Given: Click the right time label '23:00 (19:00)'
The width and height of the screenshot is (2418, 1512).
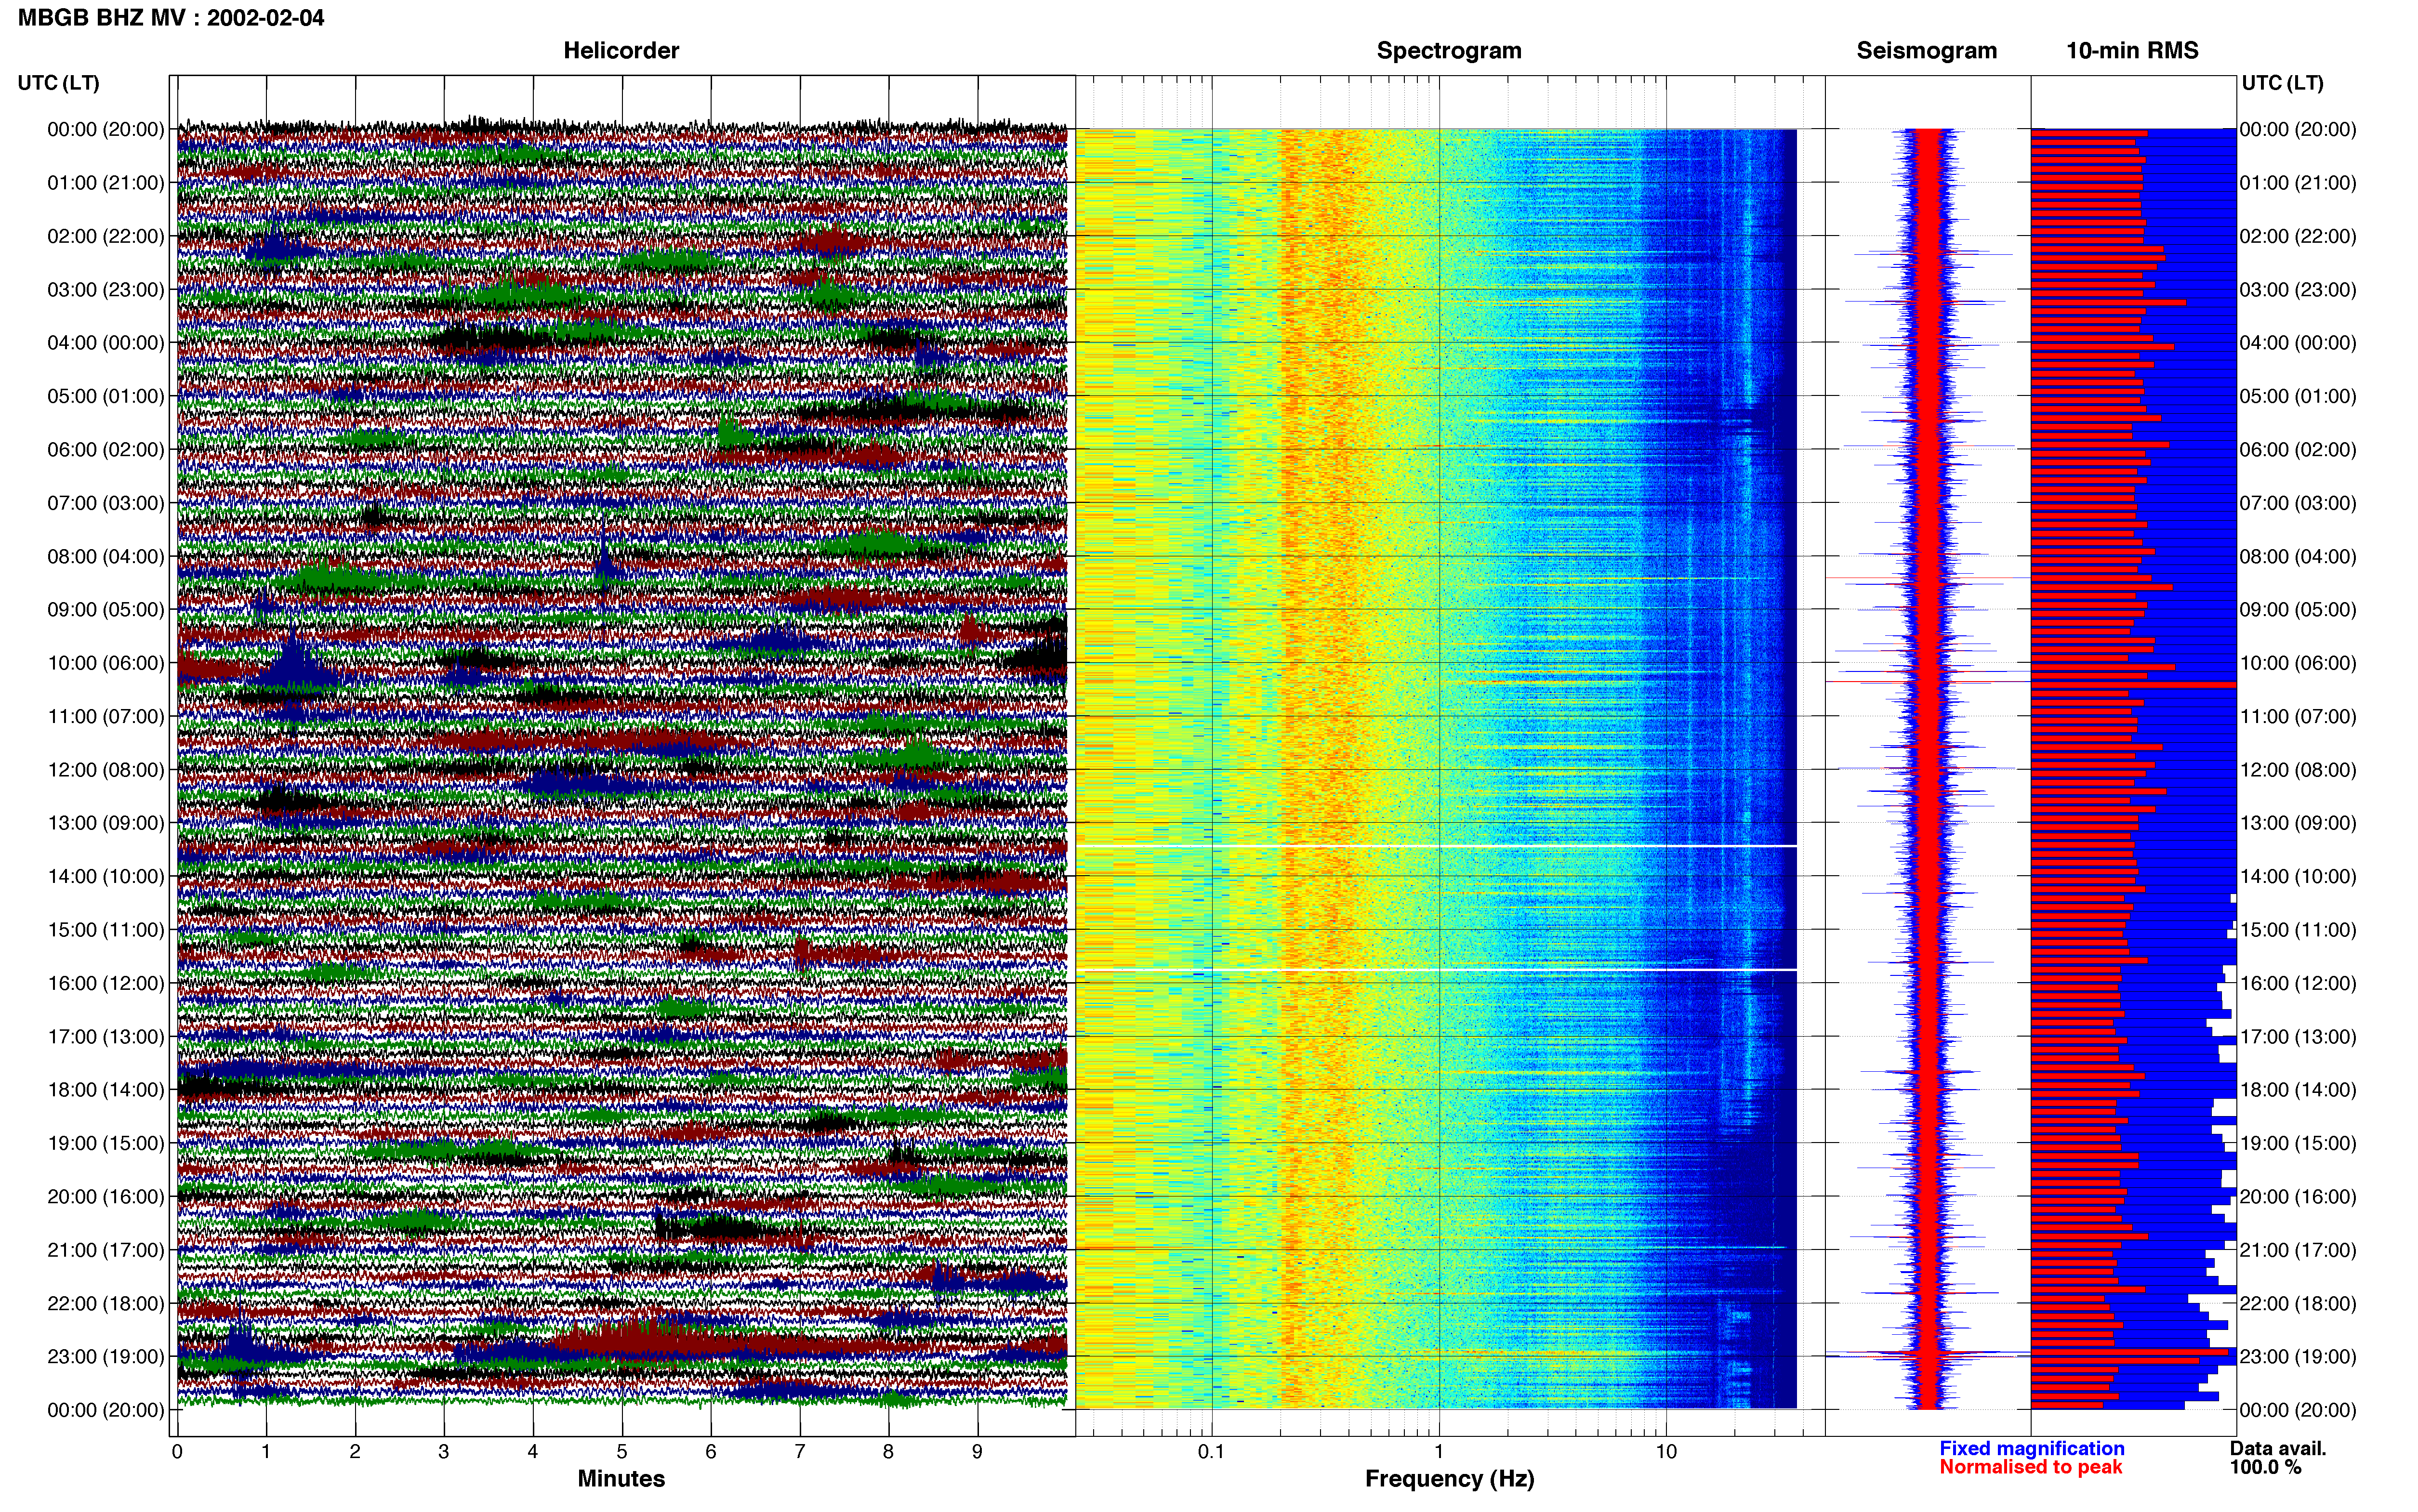Looking at the screenshot, I should [x=2298, y=1356].
